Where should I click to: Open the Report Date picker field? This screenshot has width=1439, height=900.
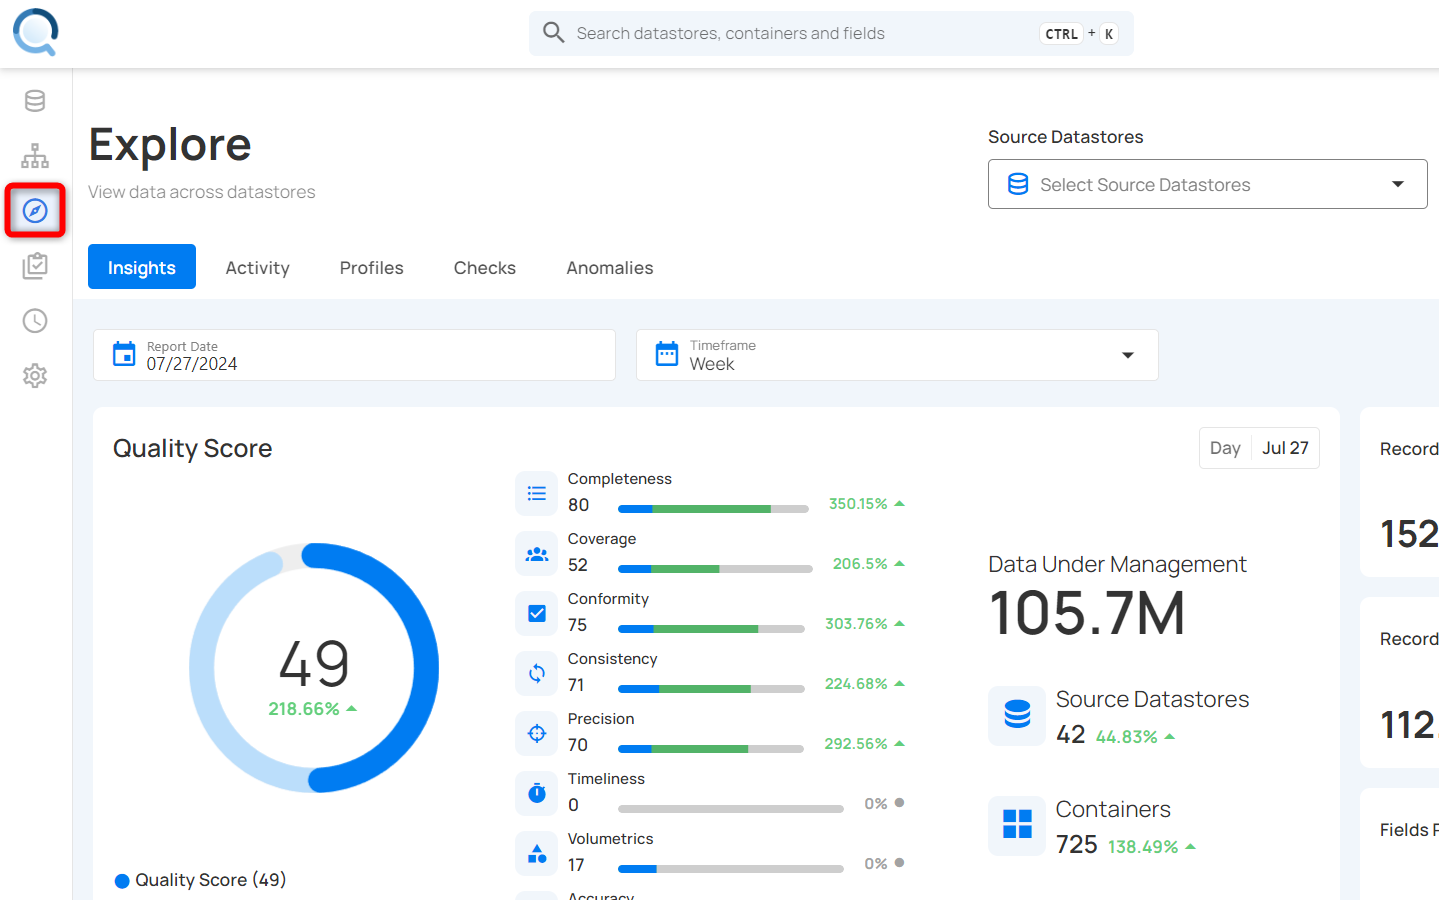pos(354,355)
